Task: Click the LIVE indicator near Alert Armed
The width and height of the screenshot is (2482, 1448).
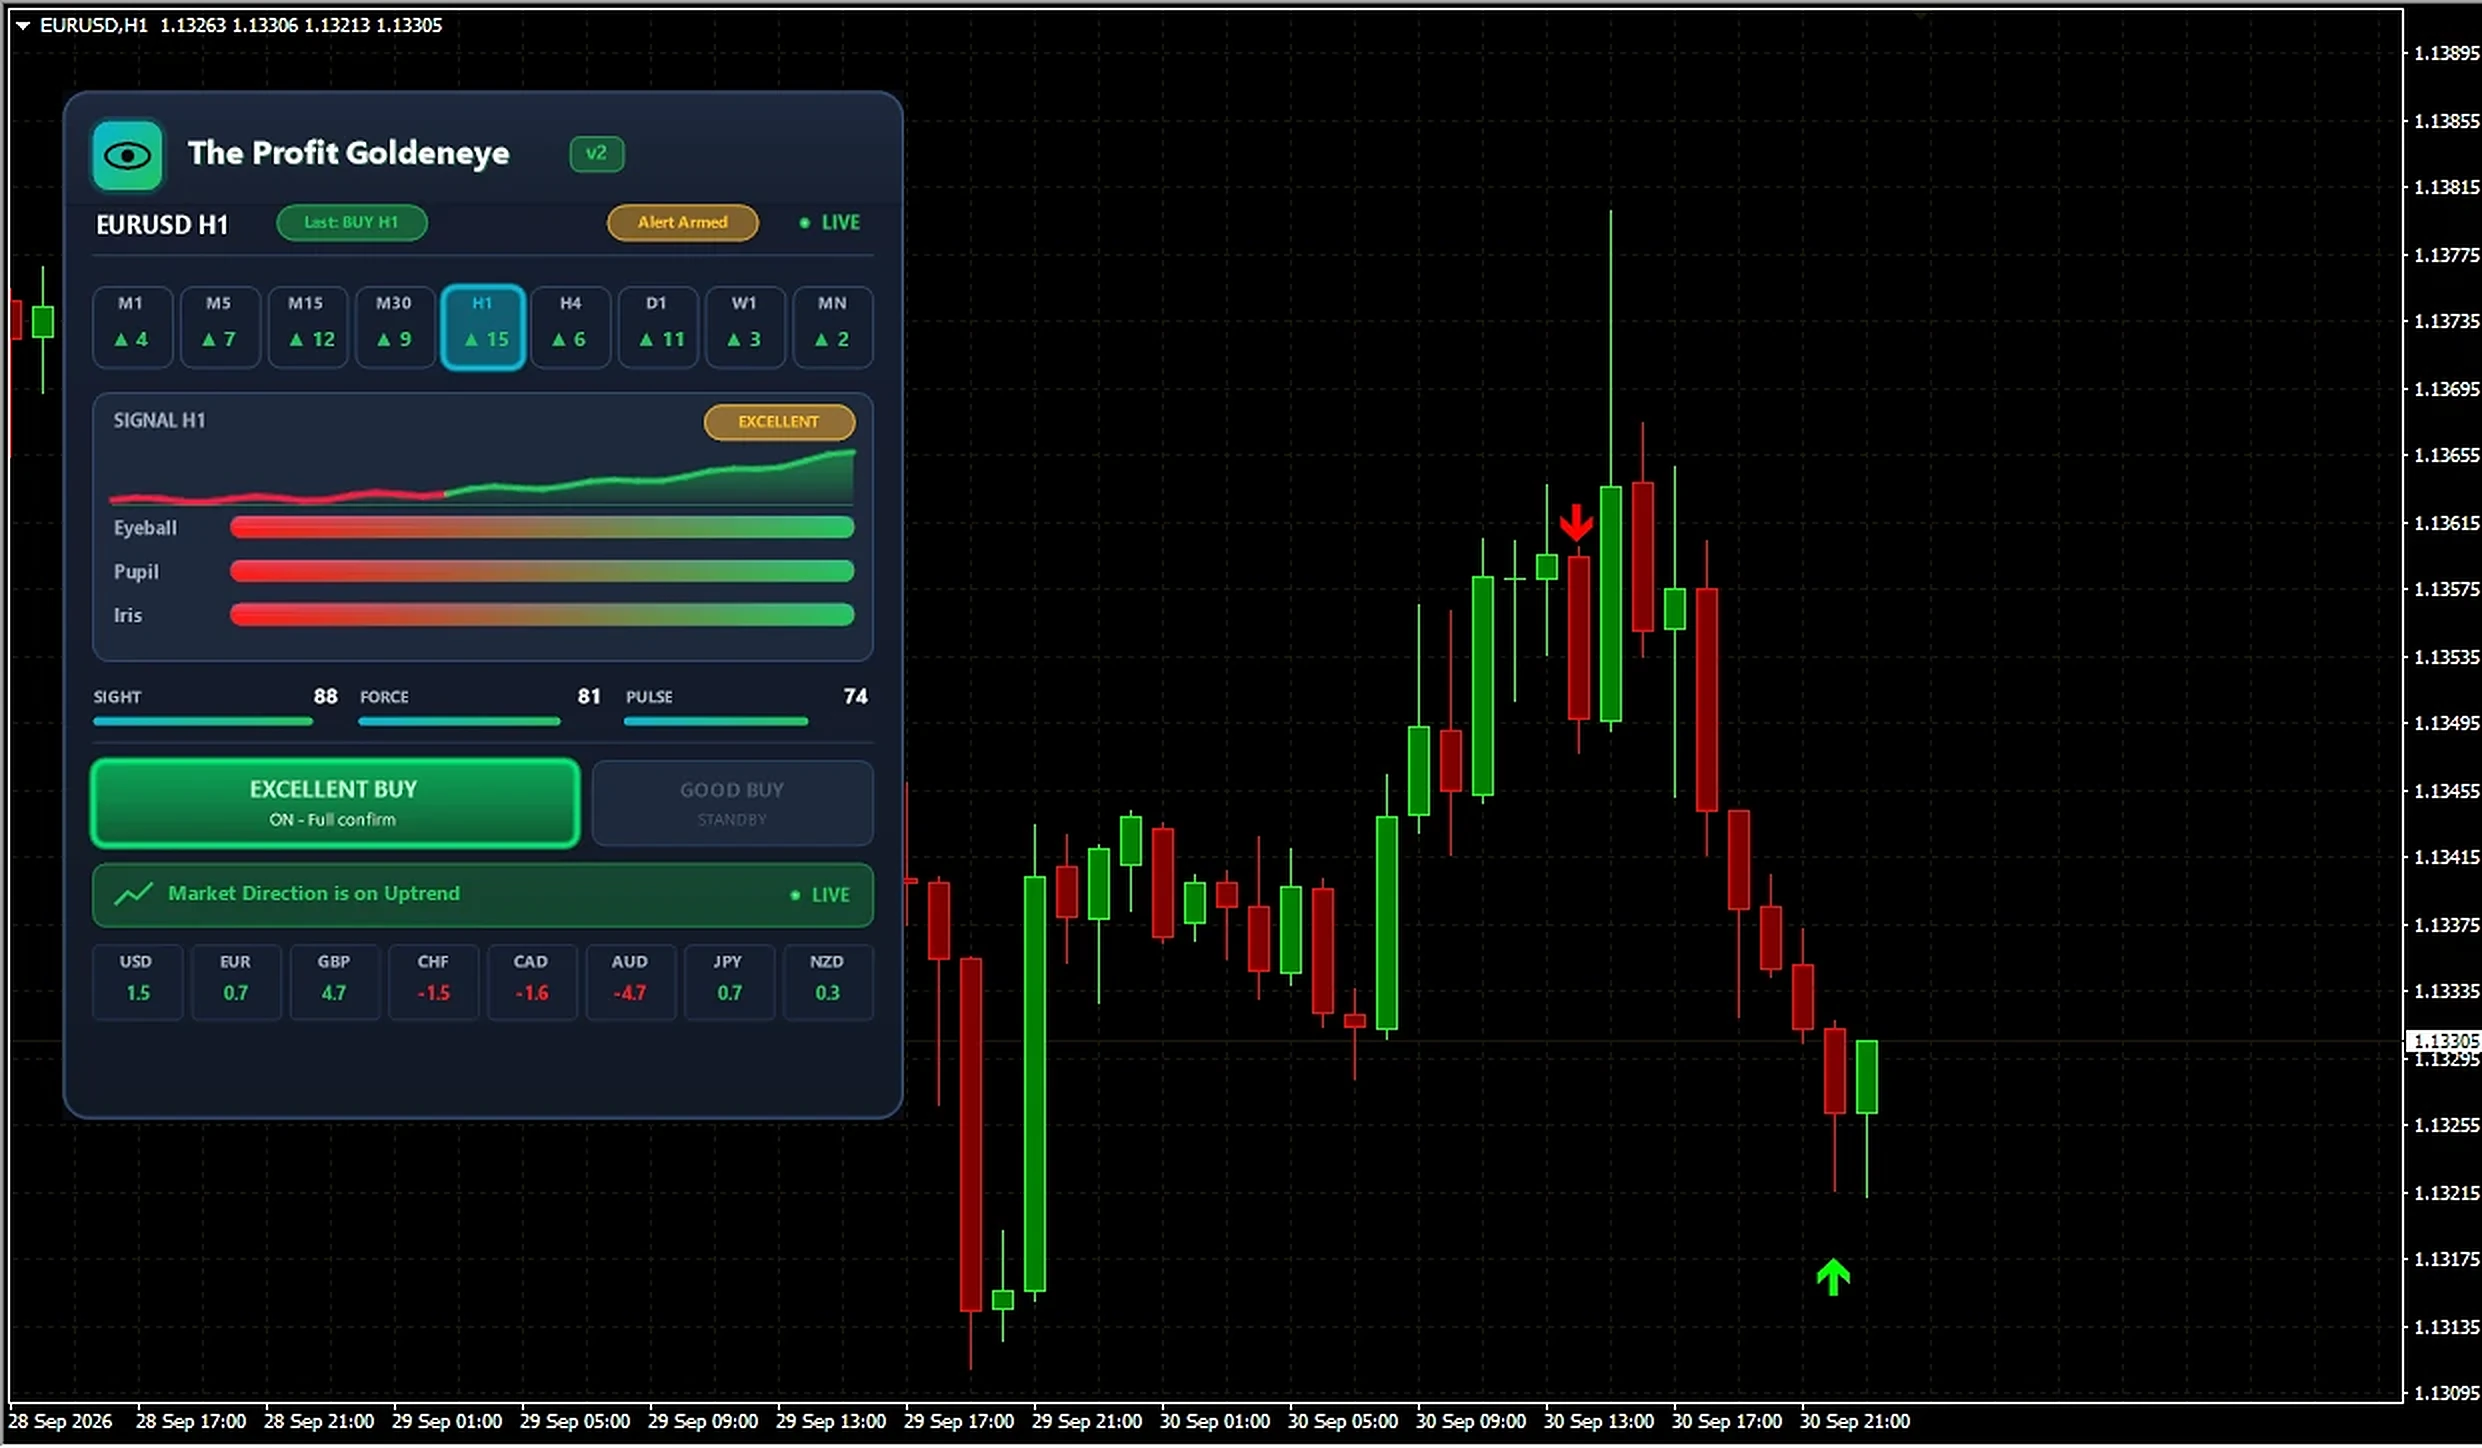Action: click(x=830, y=222)
